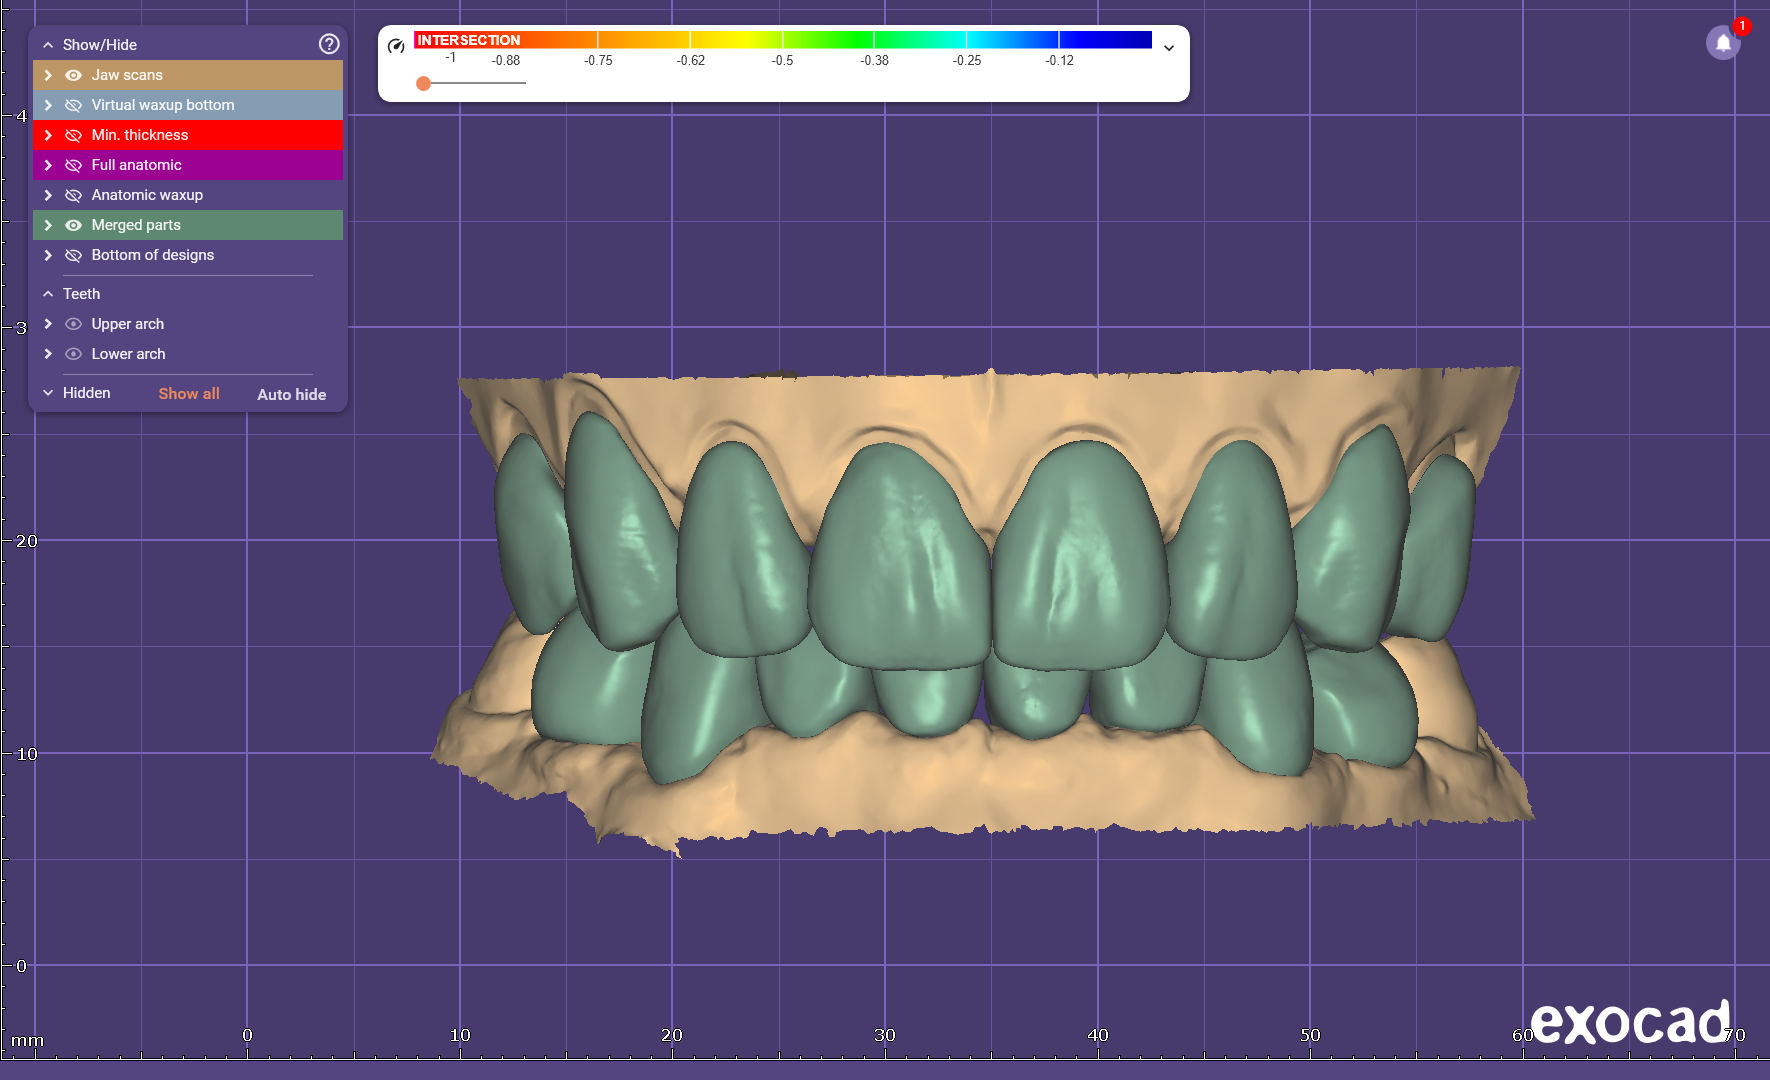Expand the Merged parts group
The image size is (1770, 1080).
(48, 225)
